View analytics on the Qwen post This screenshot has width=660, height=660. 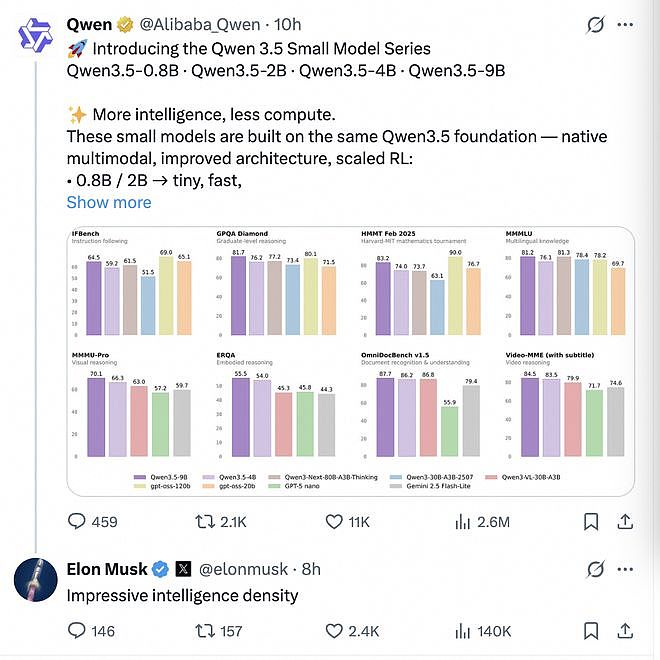pos(482,522)
